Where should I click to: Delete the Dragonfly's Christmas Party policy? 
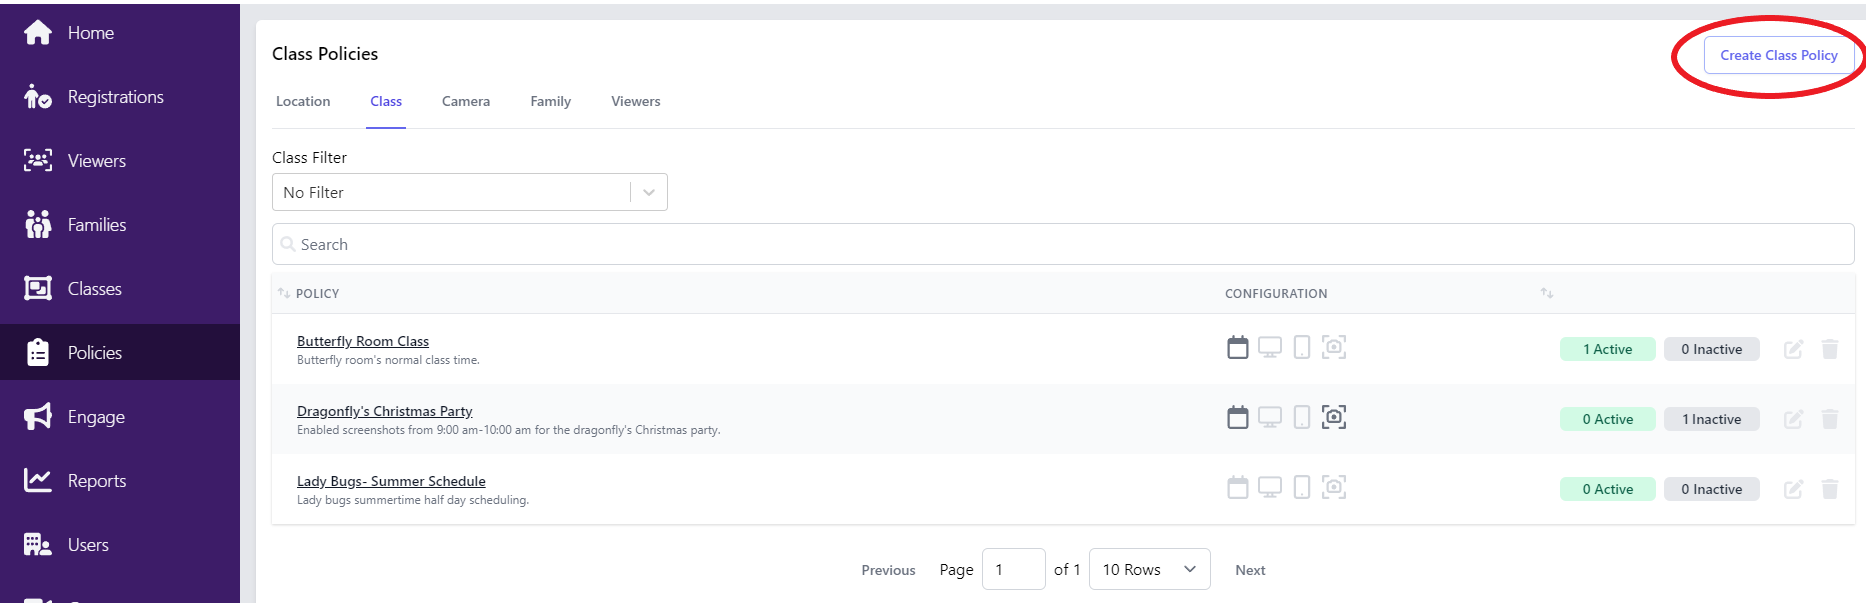click(1830, 419)
